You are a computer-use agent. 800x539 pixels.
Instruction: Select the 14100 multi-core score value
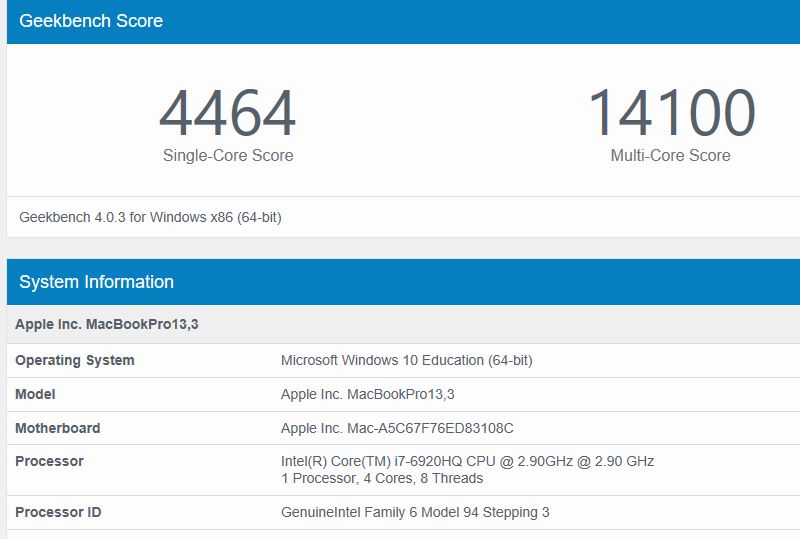[671, 113]
